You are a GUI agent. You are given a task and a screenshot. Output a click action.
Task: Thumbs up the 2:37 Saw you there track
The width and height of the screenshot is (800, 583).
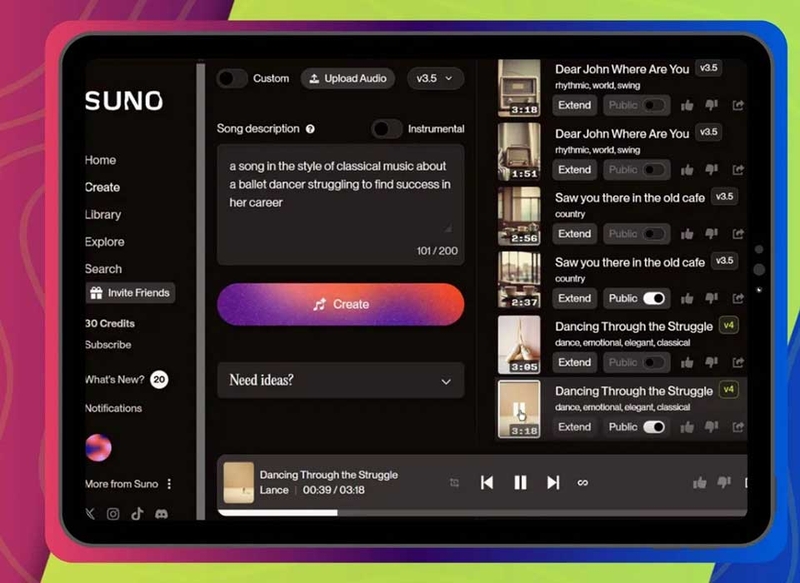pos(687,298)
